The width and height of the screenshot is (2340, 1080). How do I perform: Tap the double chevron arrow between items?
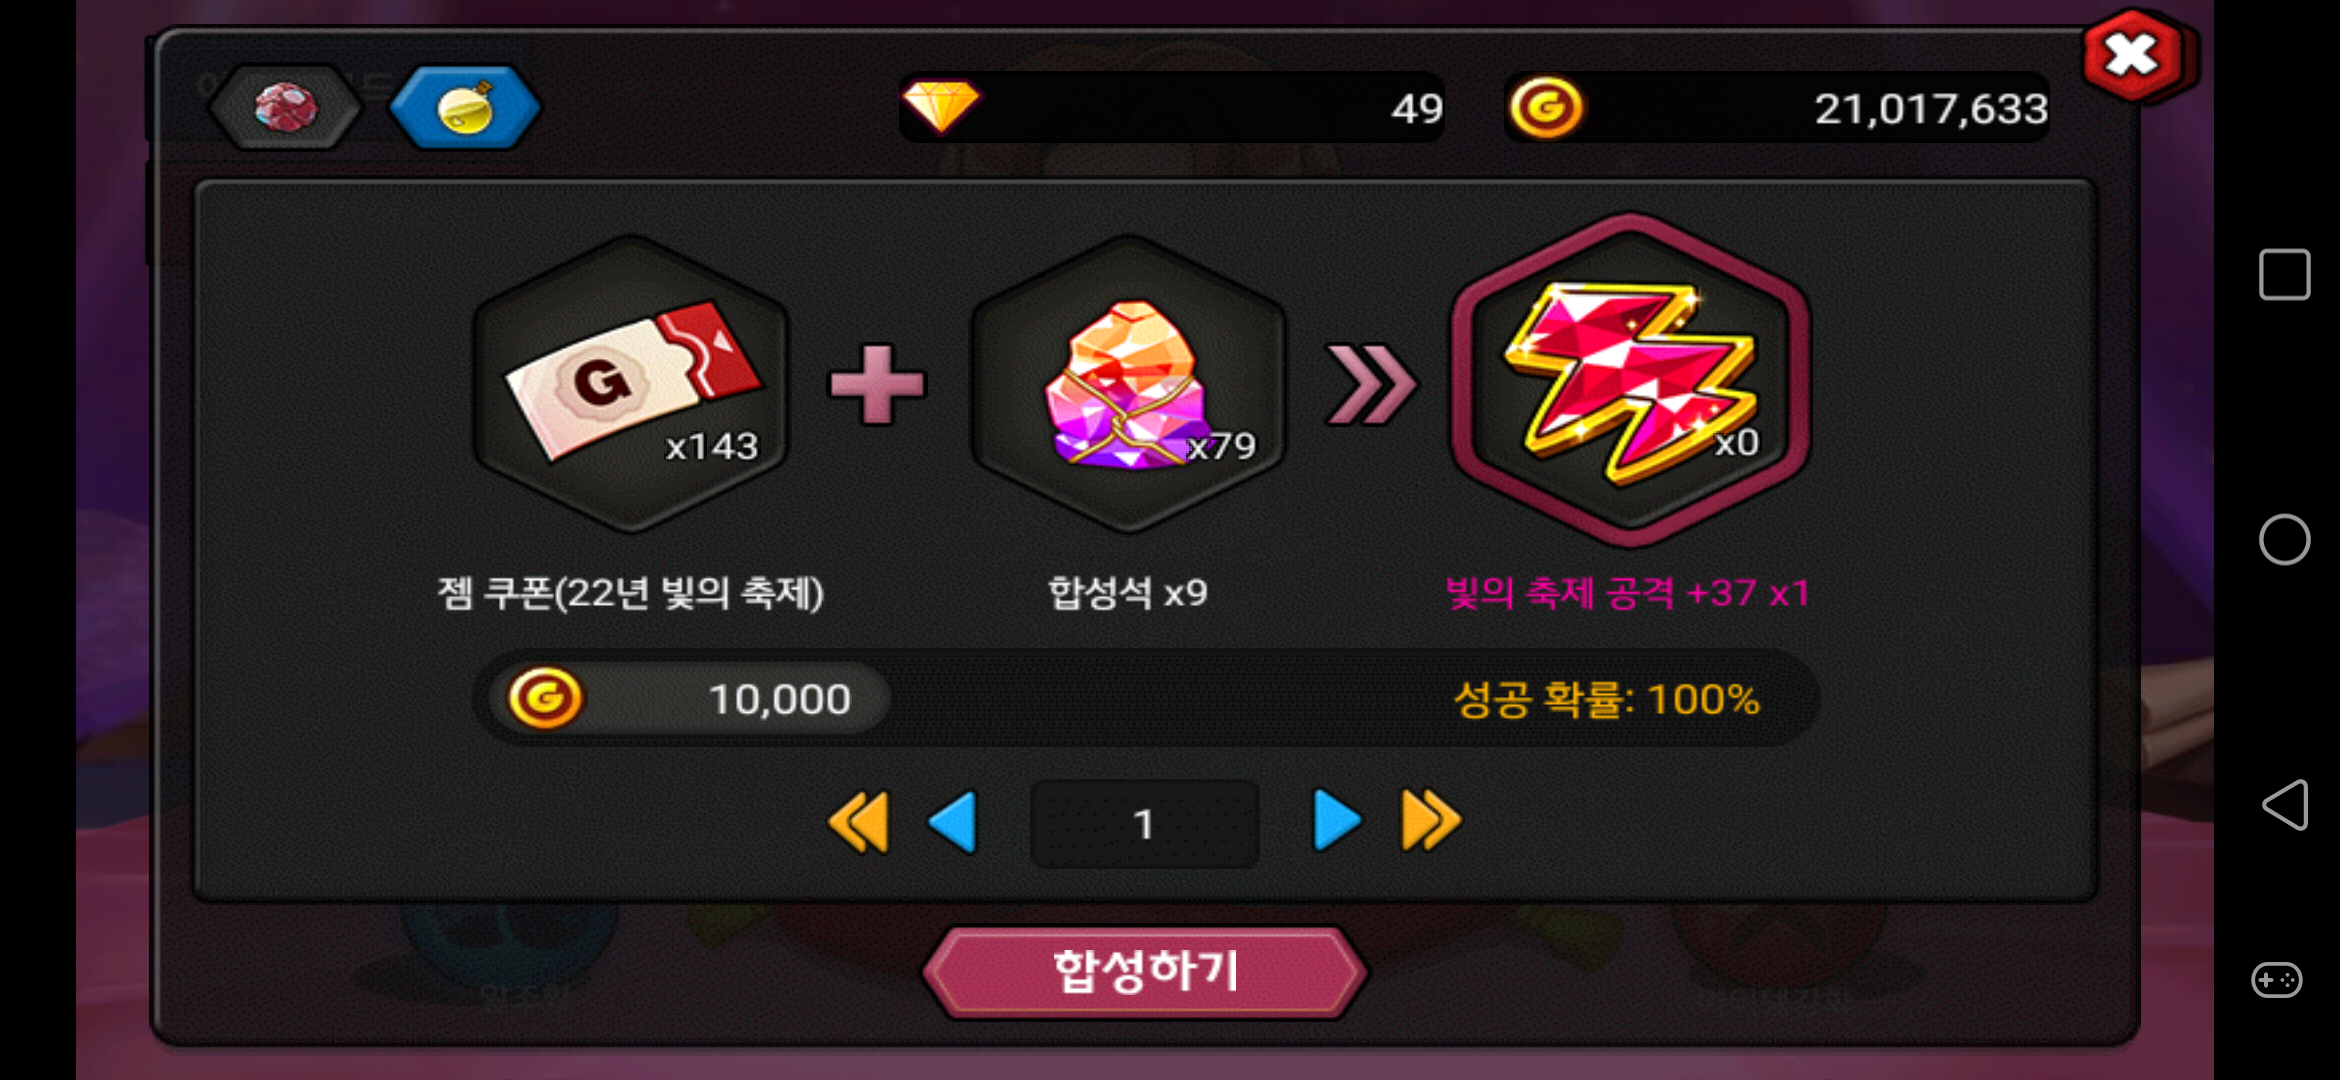[1370, 385]
